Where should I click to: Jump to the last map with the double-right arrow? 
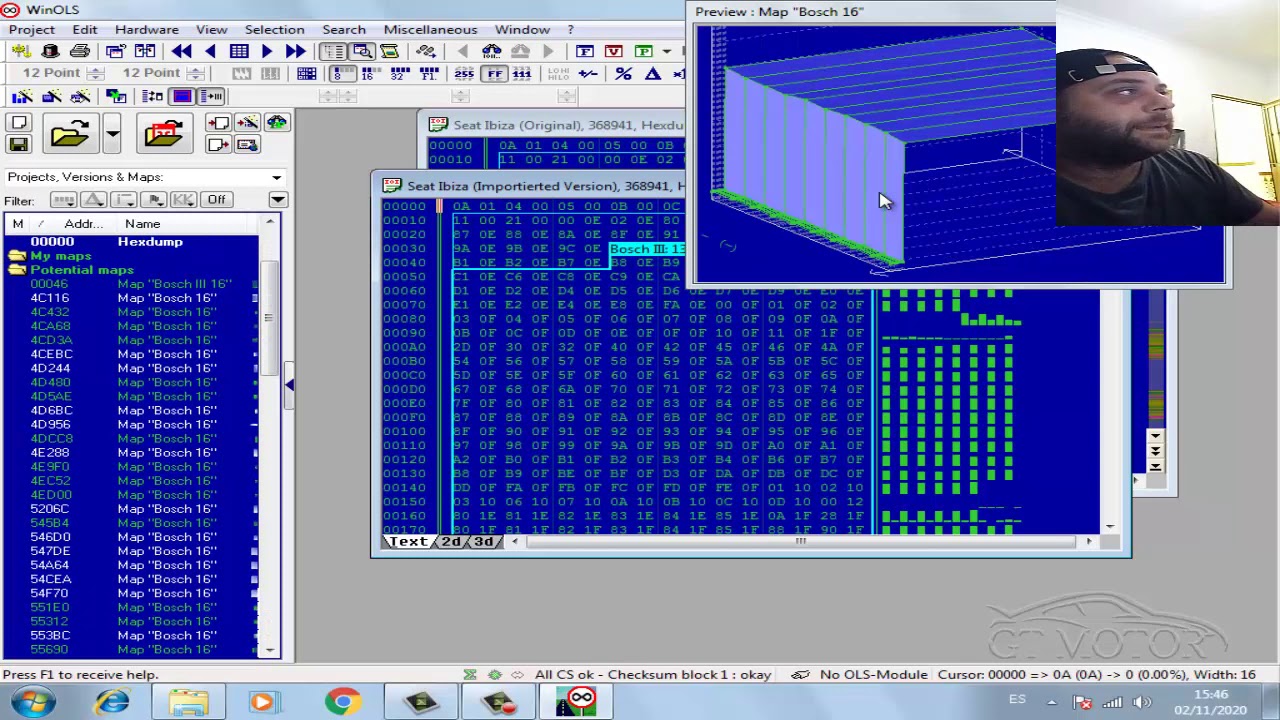[x=295, y=51]
